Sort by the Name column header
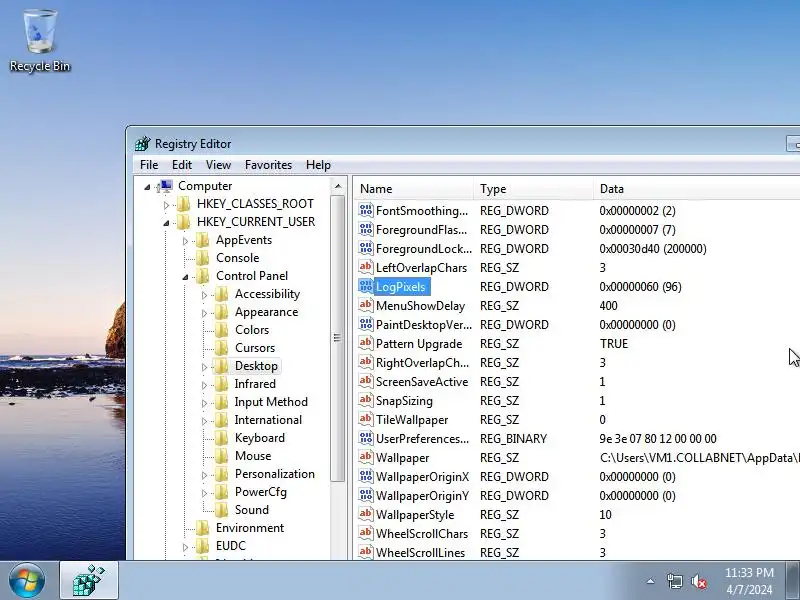800x600 pixels. (x=413, y=189)
